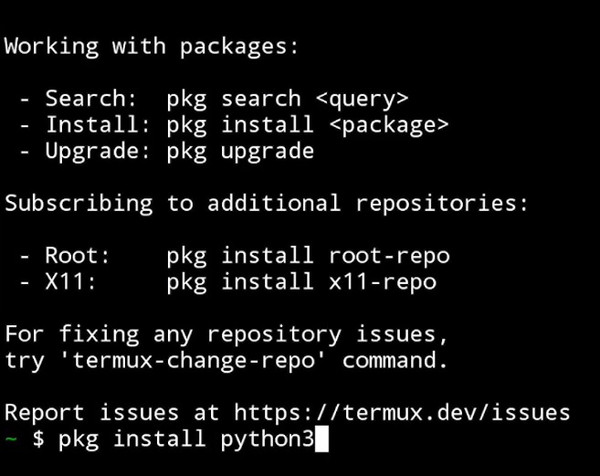Click the typed 'pkg install python3' command
This screenshot has width=600, height=476.
pos(186,438)
